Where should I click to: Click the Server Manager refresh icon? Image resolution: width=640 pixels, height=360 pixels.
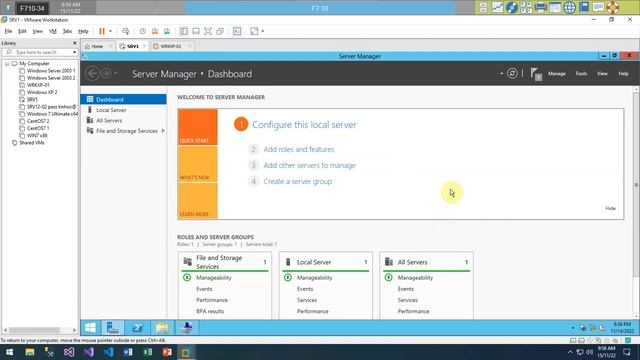(x=512, y=73)
